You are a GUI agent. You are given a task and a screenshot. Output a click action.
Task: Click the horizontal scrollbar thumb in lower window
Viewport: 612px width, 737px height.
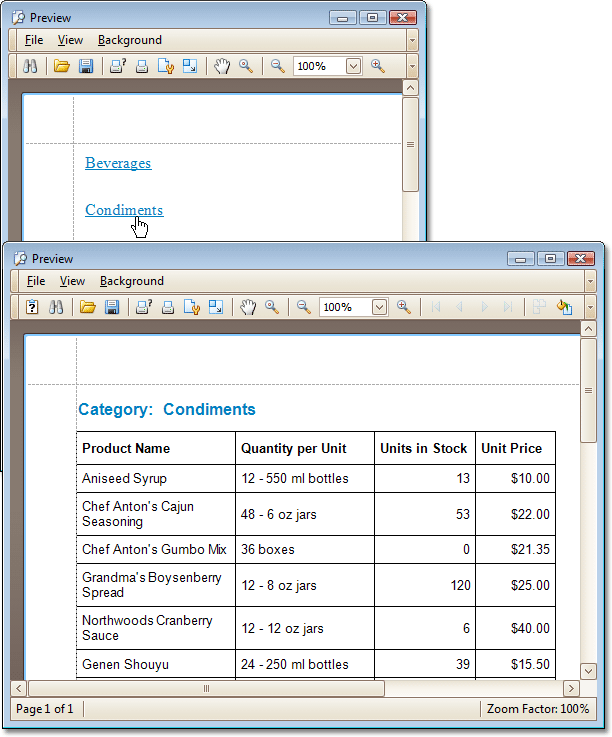(206, 689)
